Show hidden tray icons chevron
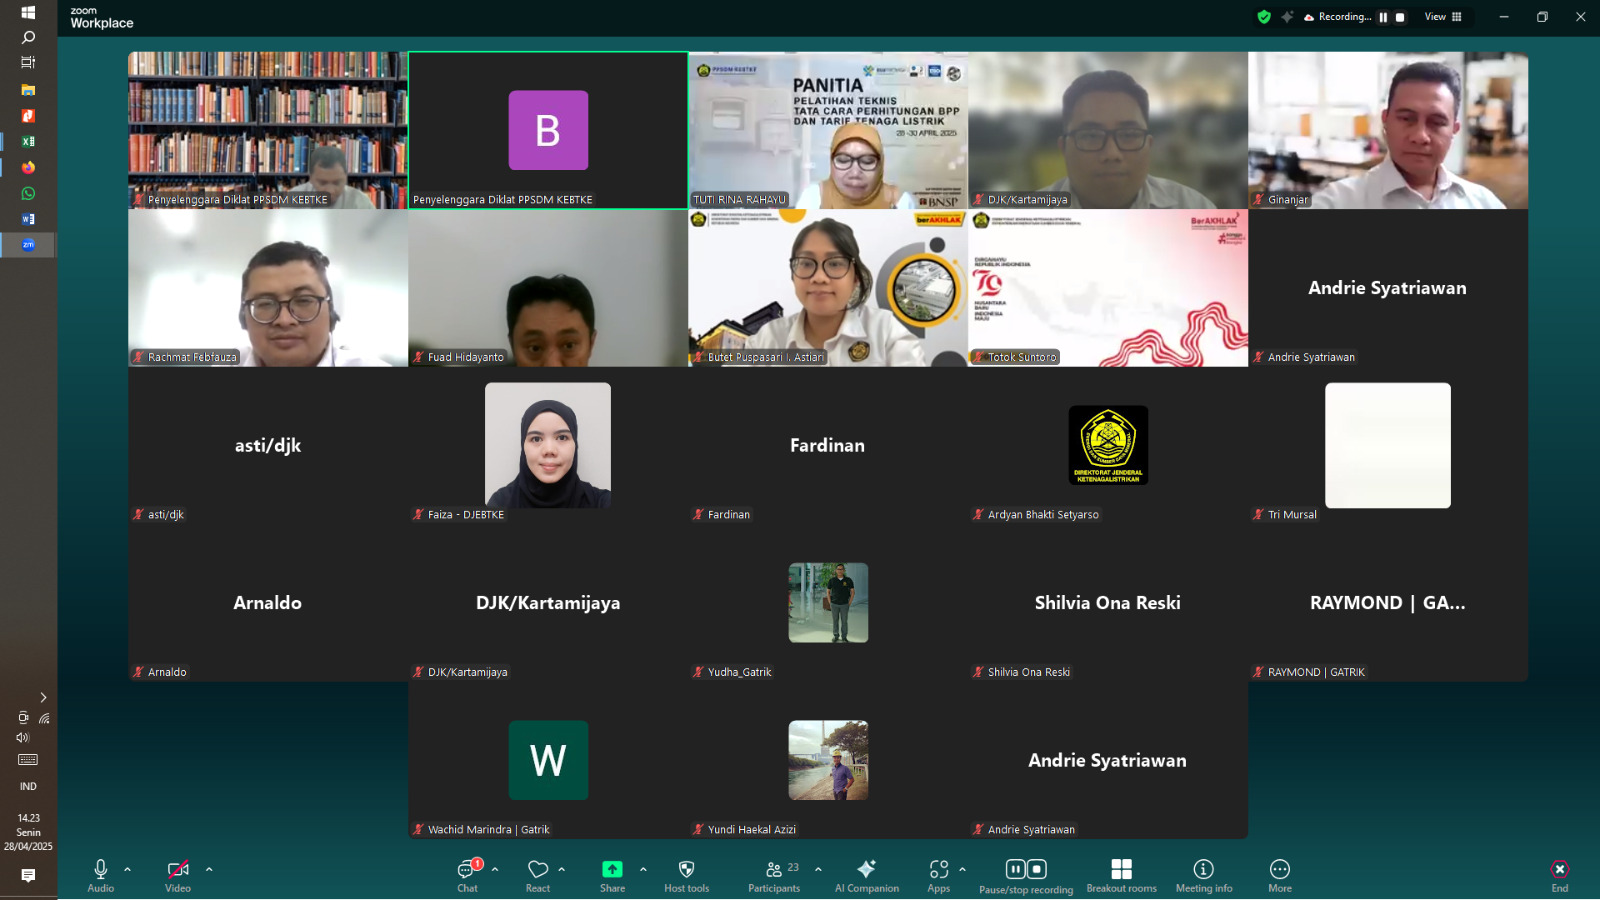 [x=43, y=698]
